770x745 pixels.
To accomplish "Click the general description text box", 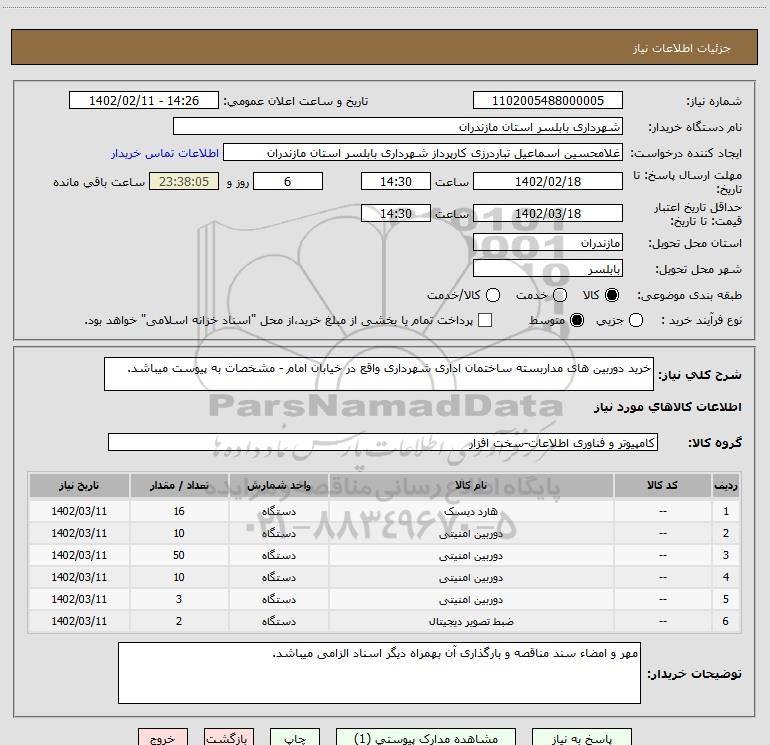I will [x=379, y=374].
